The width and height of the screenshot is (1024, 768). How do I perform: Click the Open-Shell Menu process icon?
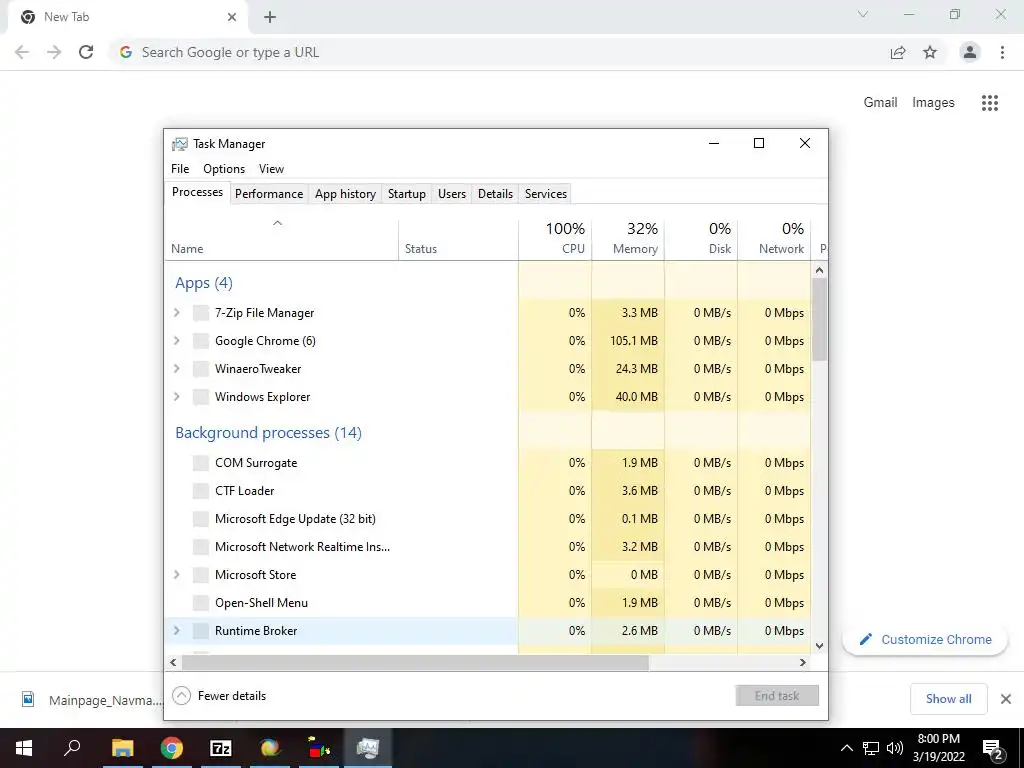[201, 603]
